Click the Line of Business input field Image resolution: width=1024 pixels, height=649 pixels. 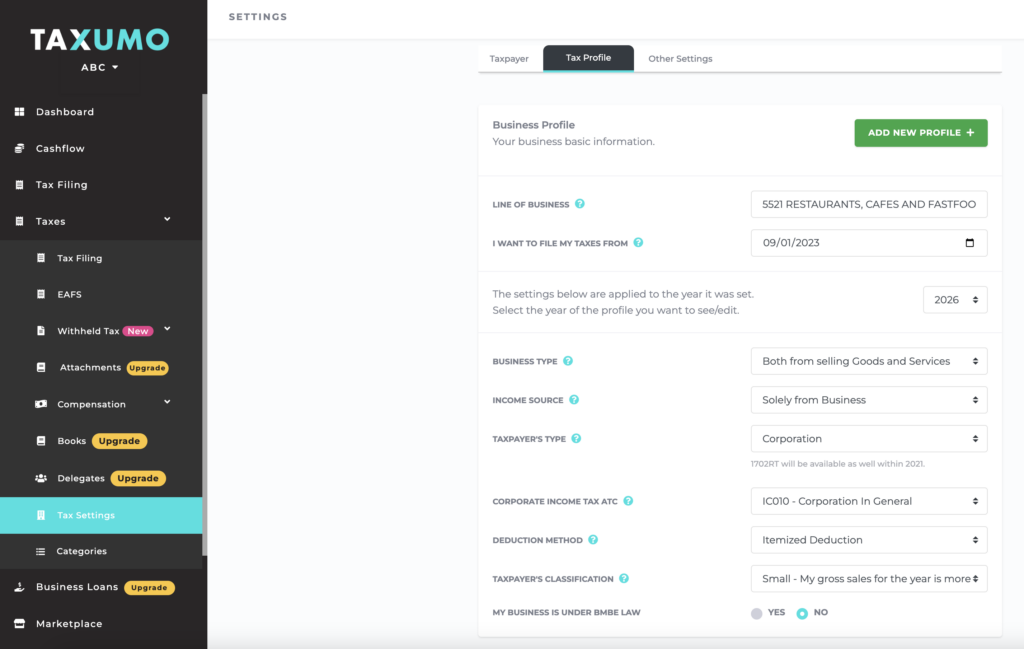click(x=868, y=204)
